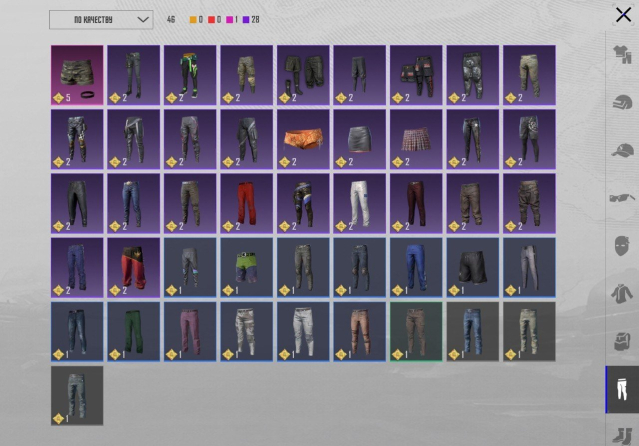639x446 pixels.
Task: Open the outfit sets category icon
Action: click(x=622, y=54)
